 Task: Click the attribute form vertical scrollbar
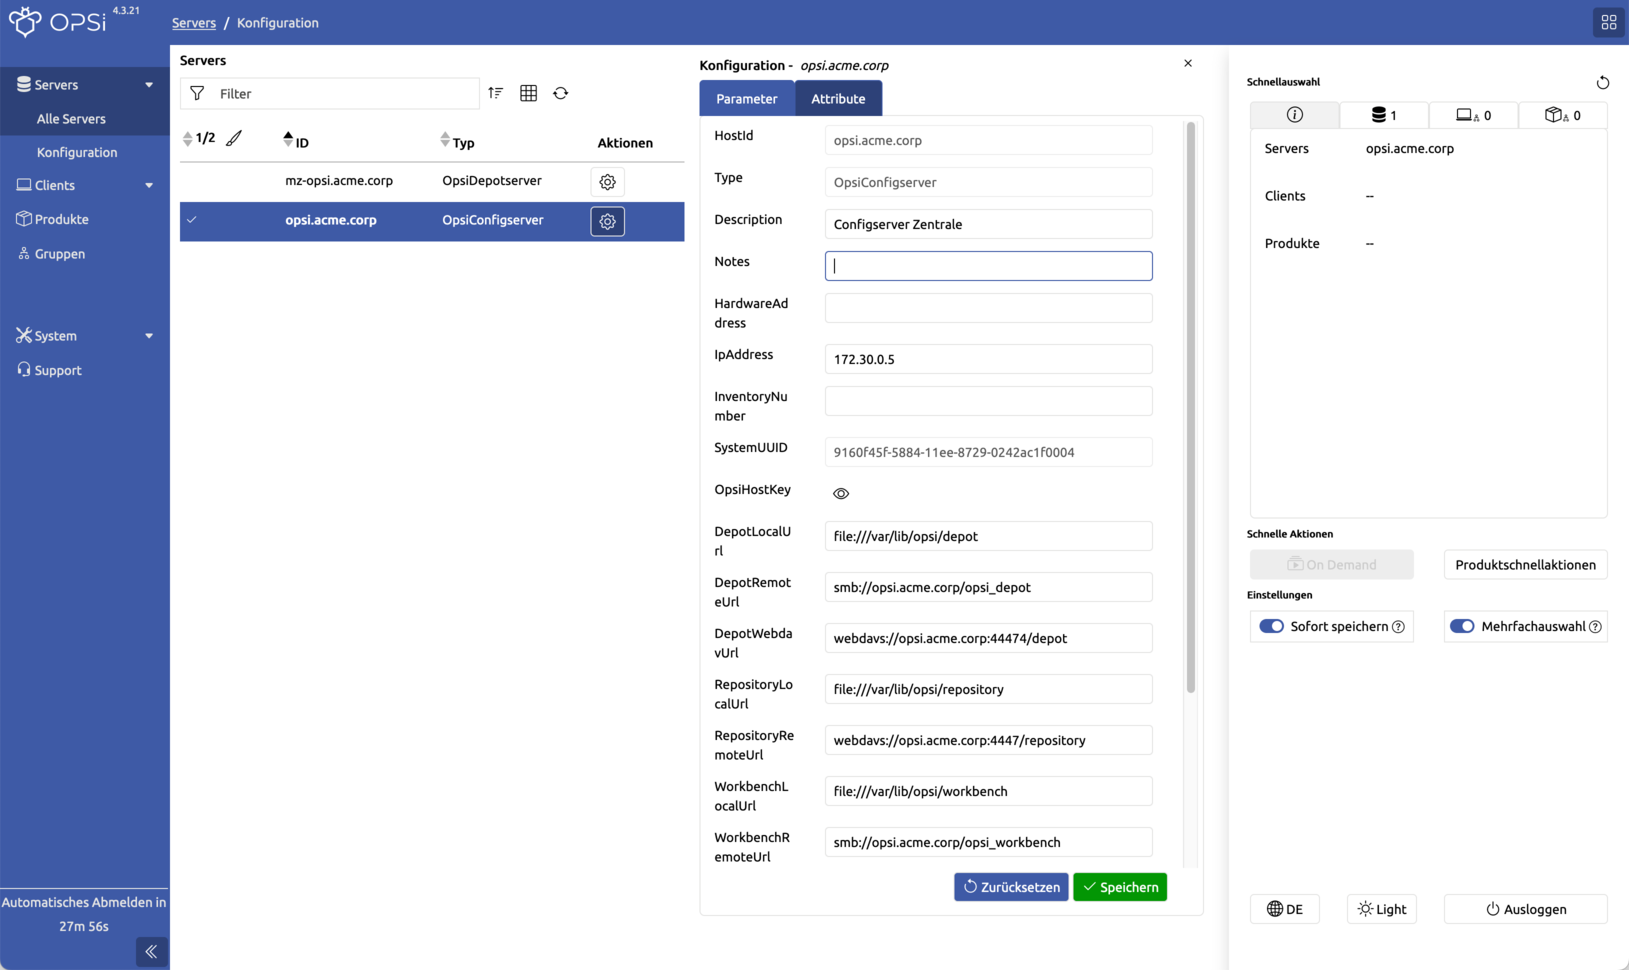pos(1190,408)
